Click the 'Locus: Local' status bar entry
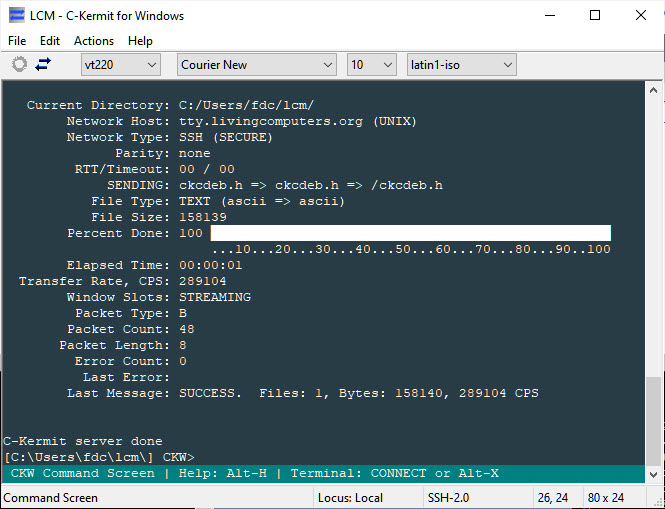Image resolution: width=665 pixels, height=509 pixels. click(350, 498)
